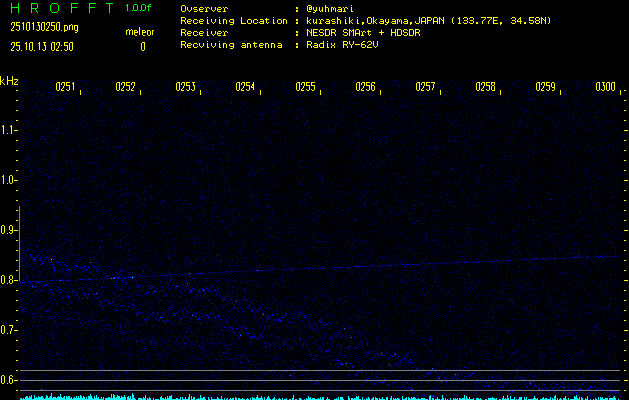
Task: Click the 0300 time marker
Action: click(605, 87)
